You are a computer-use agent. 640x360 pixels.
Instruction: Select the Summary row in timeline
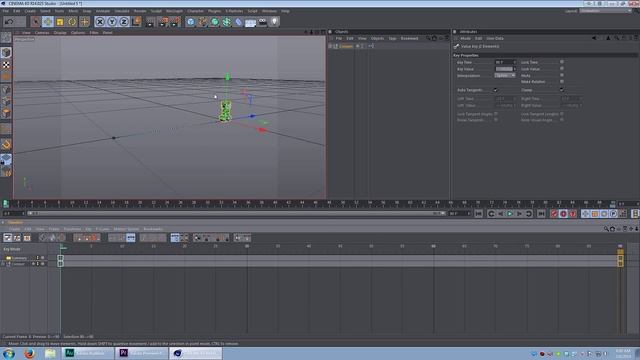[19, 258]
